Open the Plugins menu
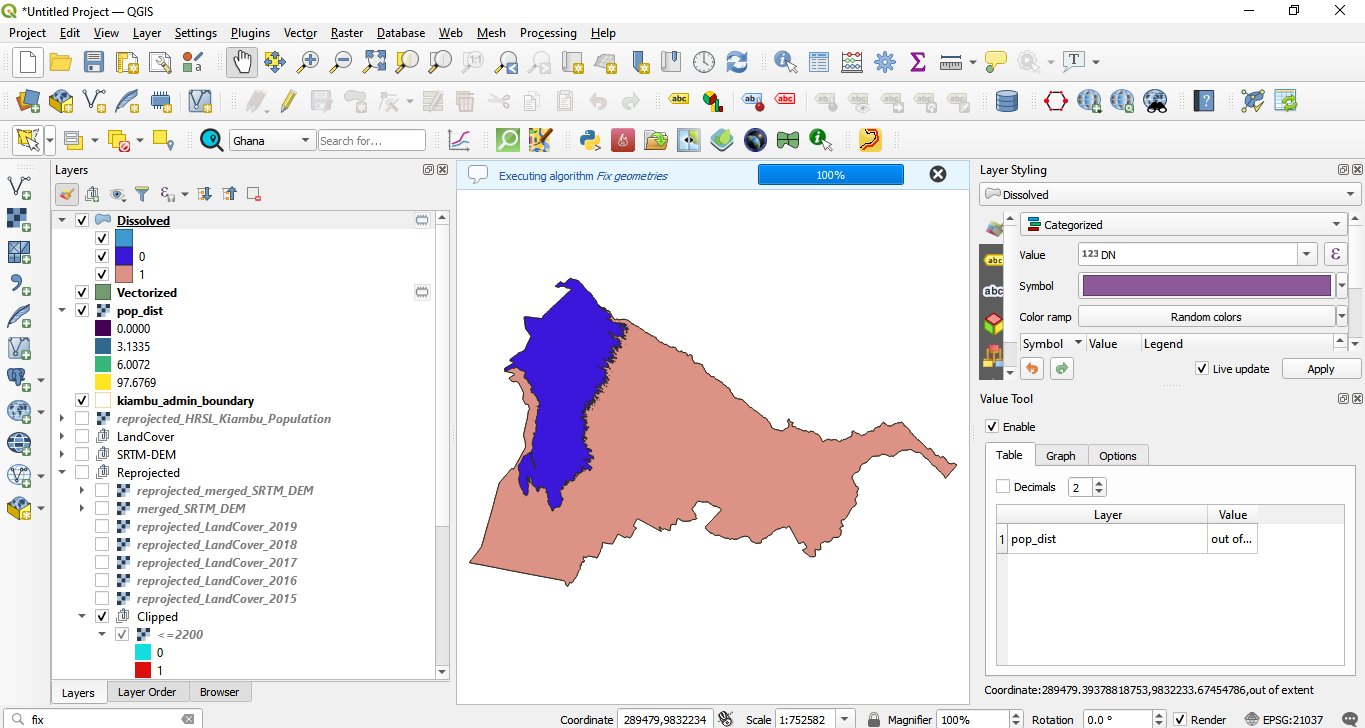The image size is (1365, 728). (250, 33)
